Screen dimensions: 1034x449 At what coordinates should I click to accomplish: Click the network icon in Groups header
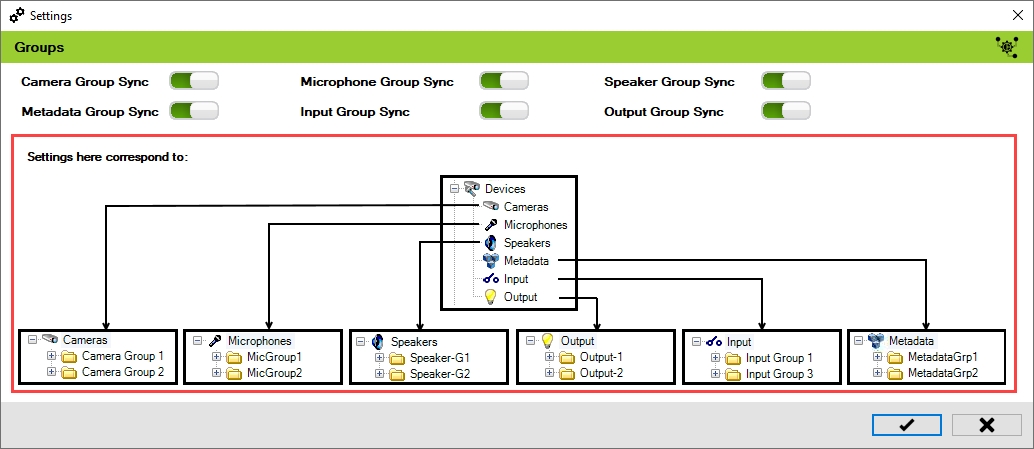pos(1005,46)
